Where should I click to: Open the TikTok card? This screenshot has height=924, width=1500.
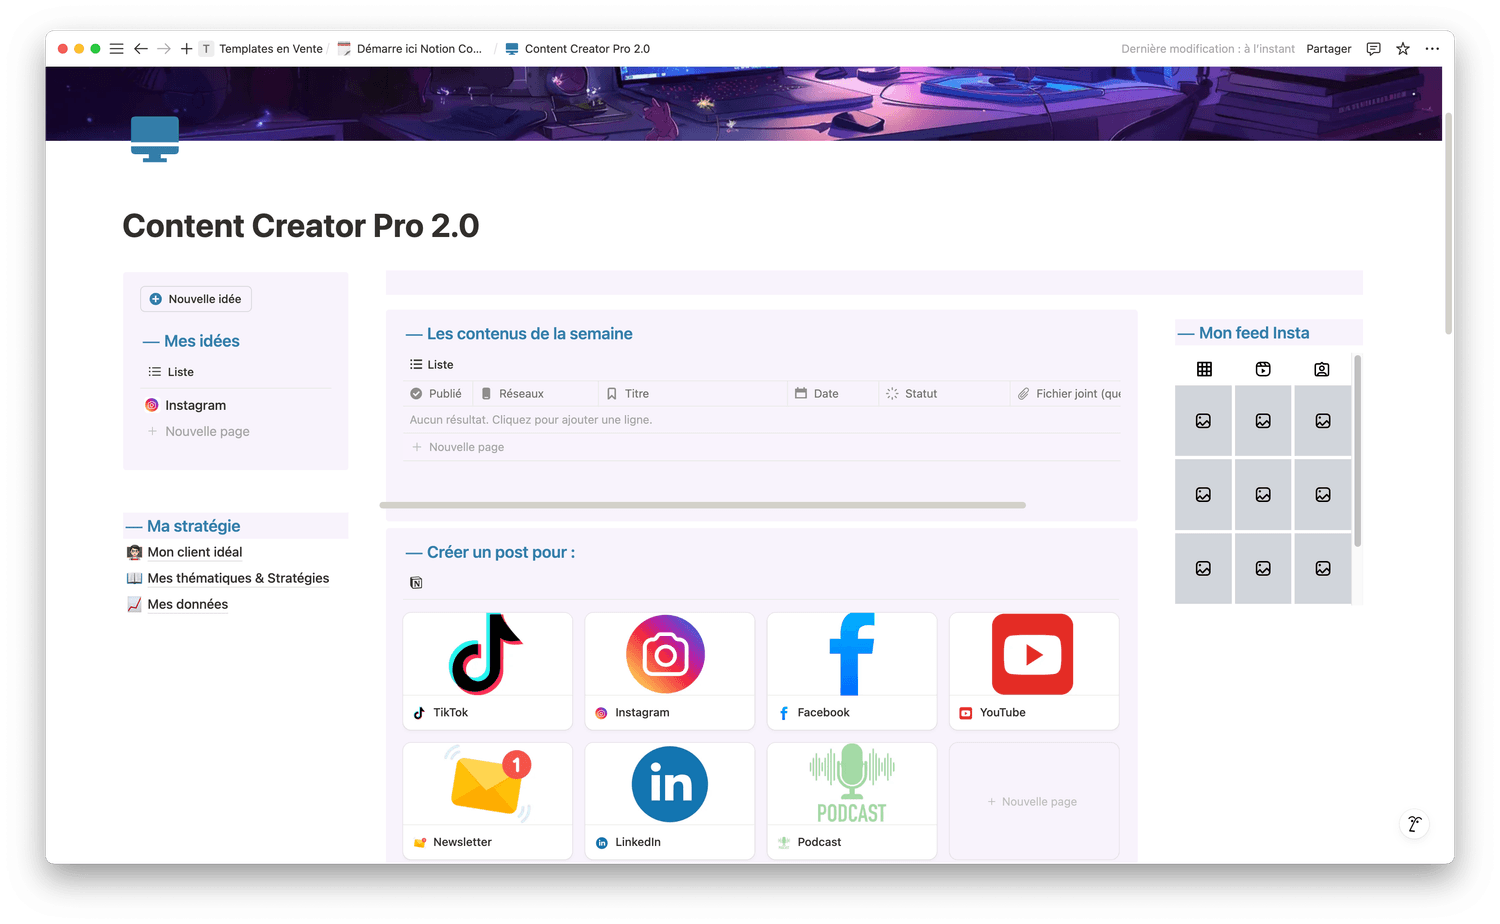tap(488, 671)
